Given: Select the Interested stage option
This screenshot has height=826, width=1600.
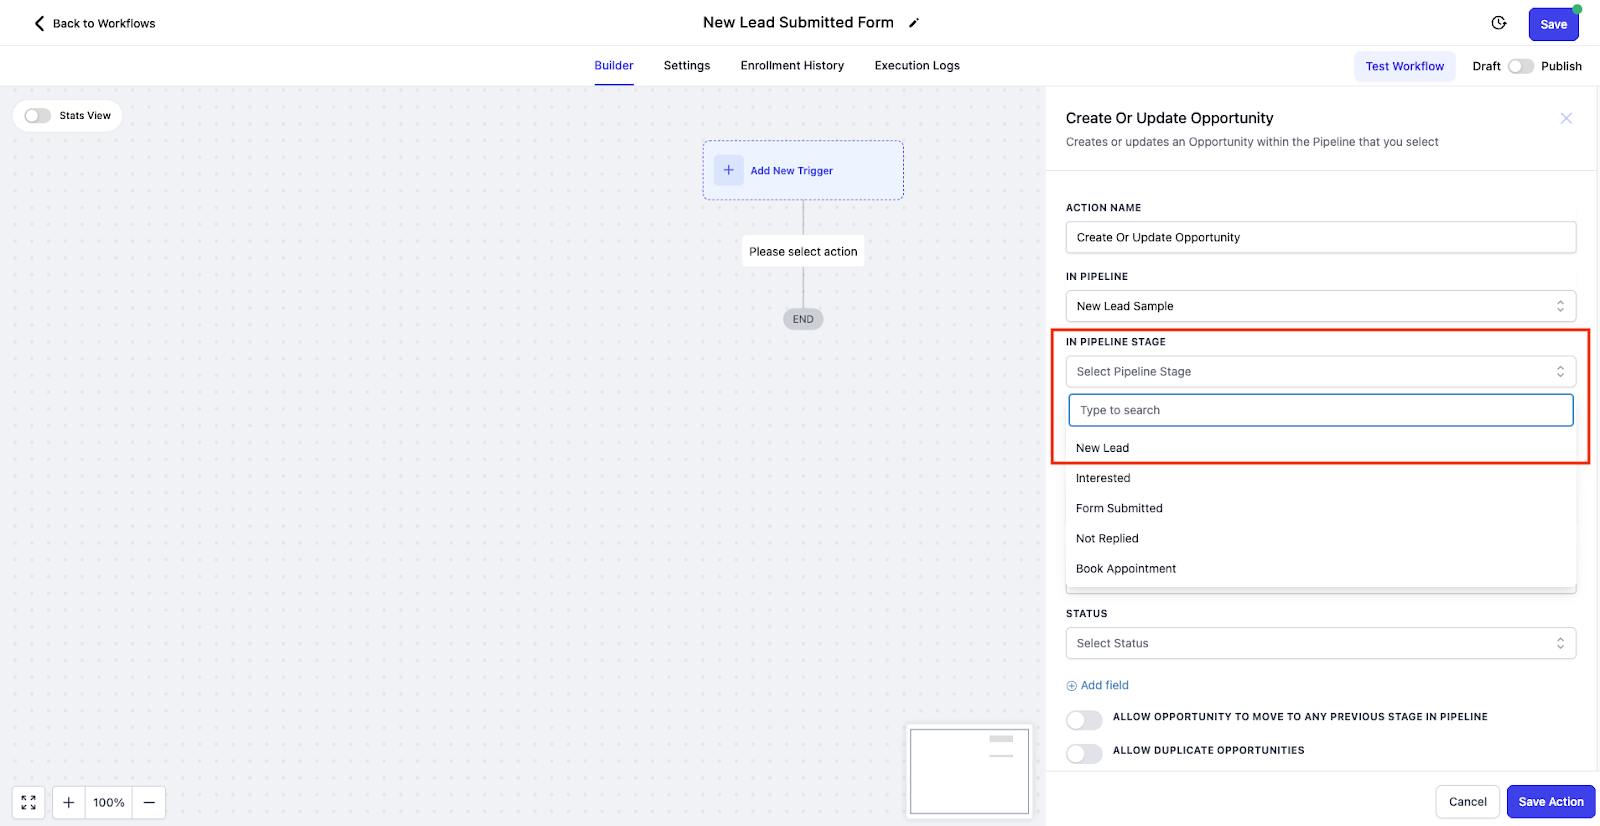Looking at the screenshot, I should [1321, 478].
